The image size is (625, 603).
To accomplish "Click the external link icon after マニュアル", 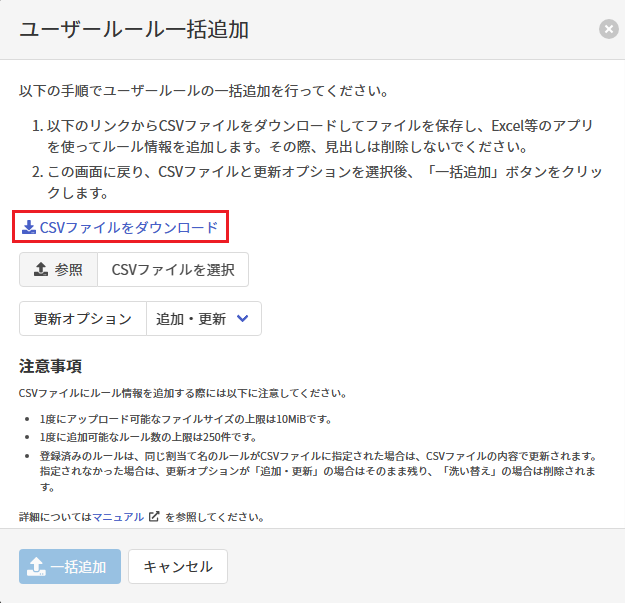I will (153, 517).
